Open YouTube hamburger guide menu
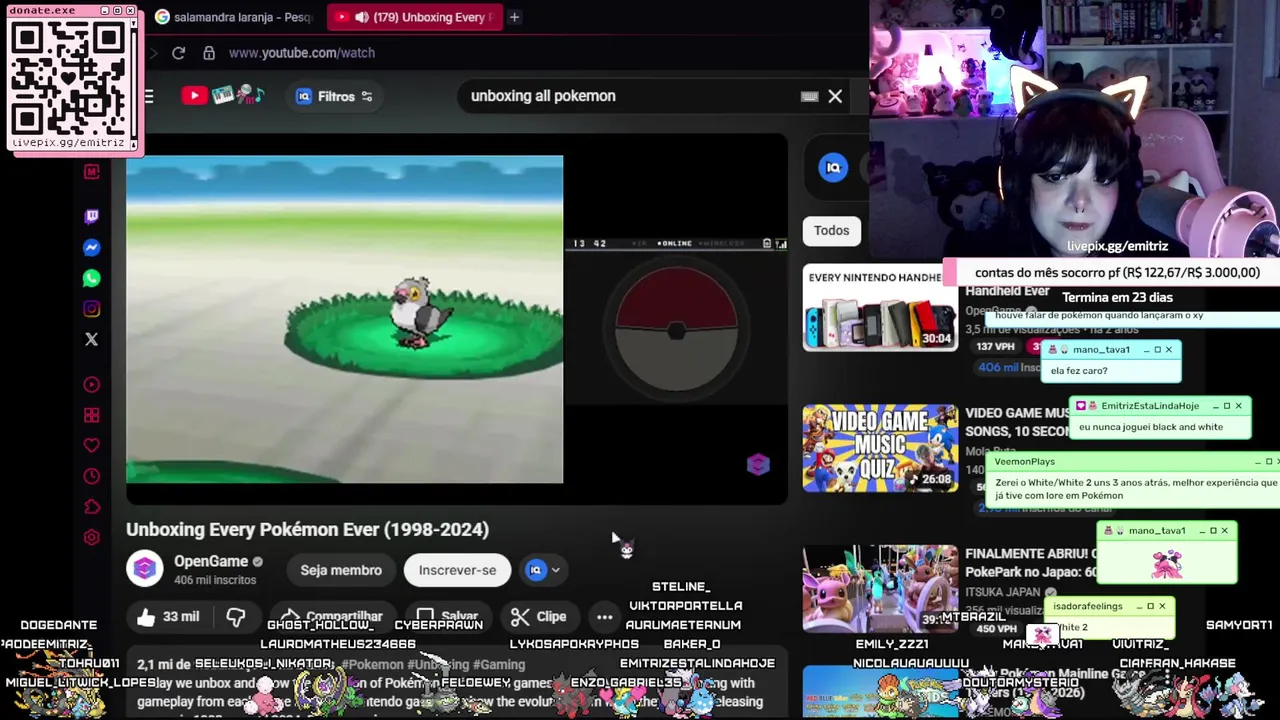 [148, 96]
